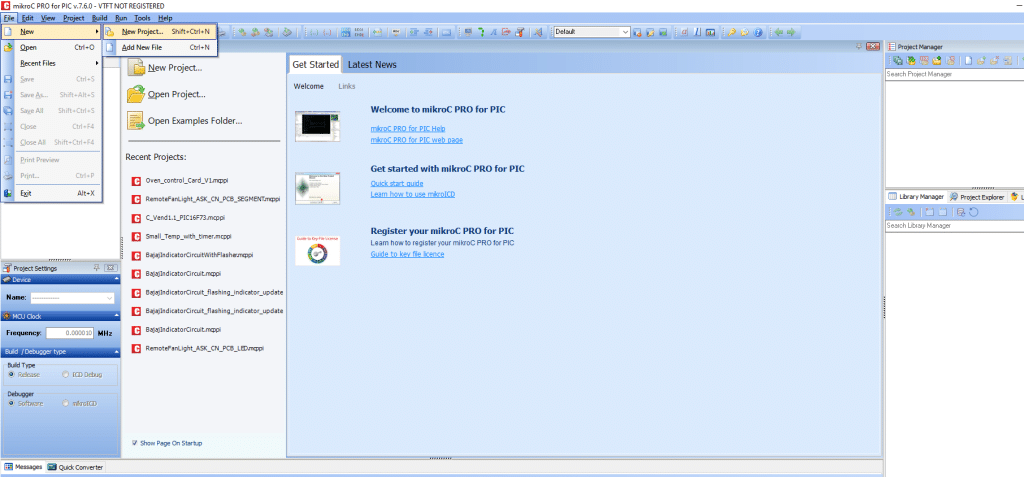Open the mikroC PRO for PIC web page link
1024x477 pixels.
point(417,140)
